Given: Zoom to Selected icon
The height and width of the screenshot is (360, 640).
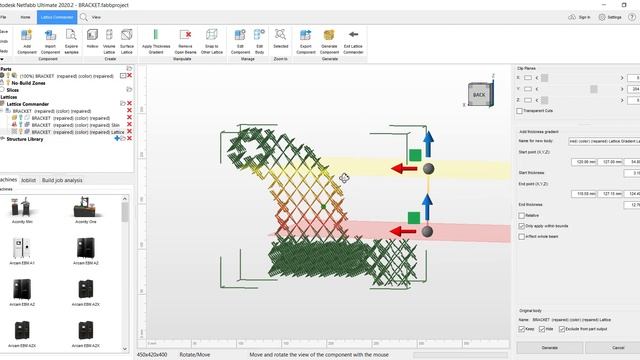Looking at the screenshot, I should pos(280,34).
